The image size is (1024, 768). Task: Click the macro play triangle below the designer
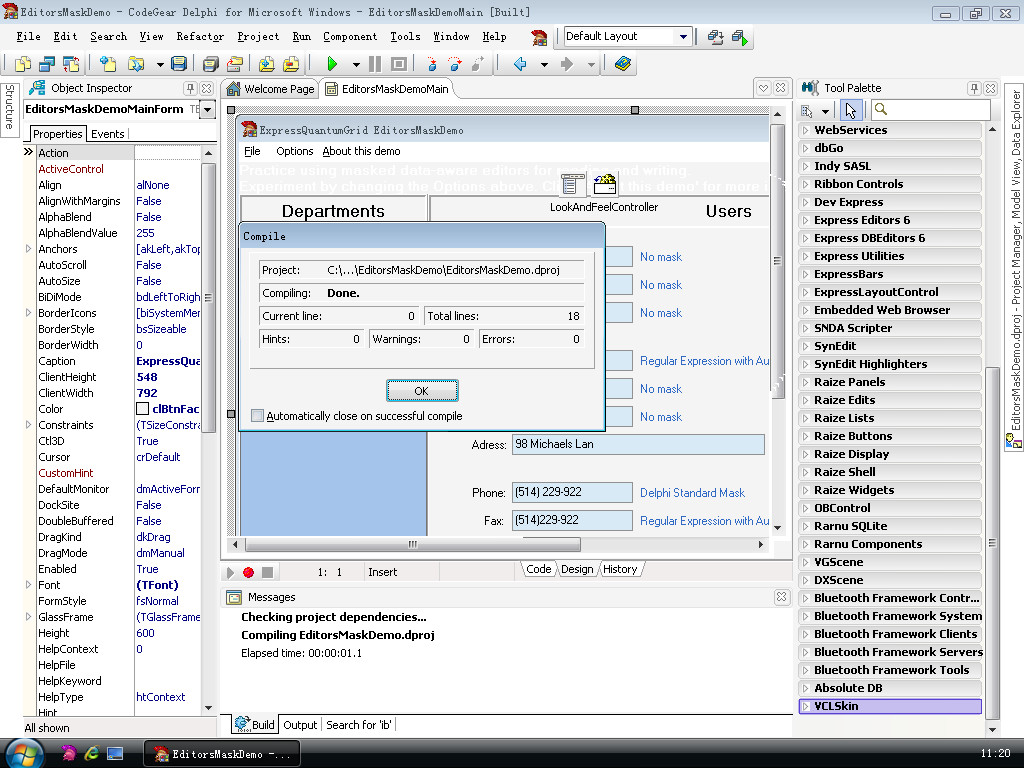pos(230,573)
